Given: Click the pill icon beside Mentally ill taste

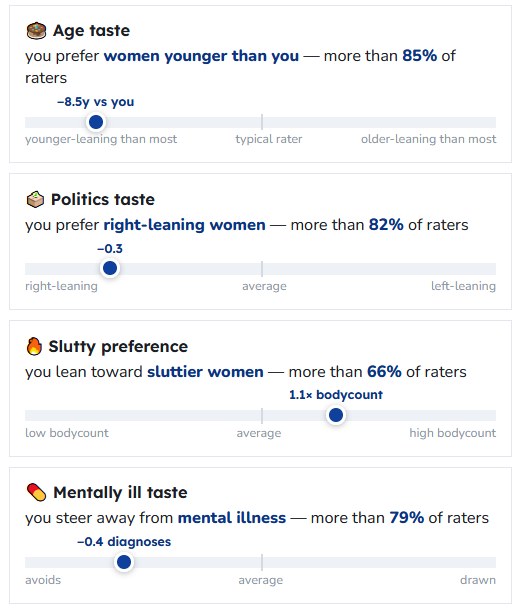Looking at the screenshot, I should pos(37,493).
